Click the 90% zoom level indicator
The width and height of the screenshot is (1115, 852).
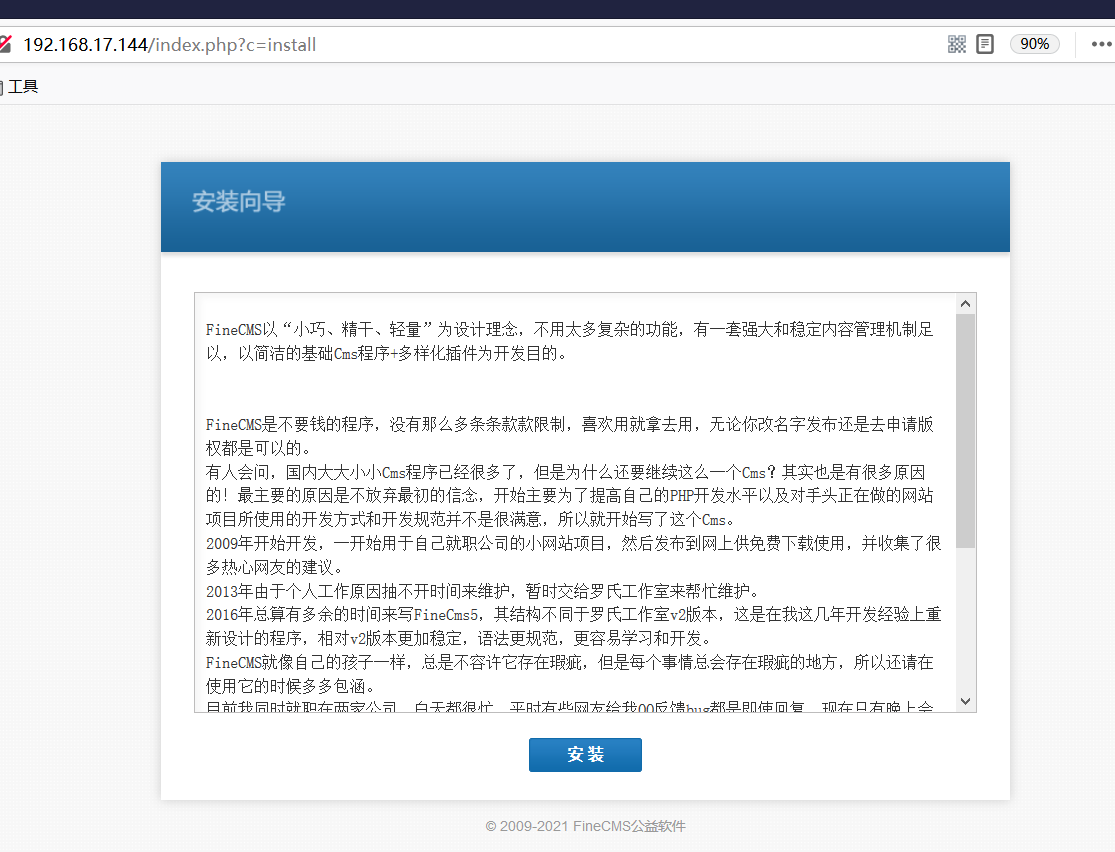[1035, 44]
